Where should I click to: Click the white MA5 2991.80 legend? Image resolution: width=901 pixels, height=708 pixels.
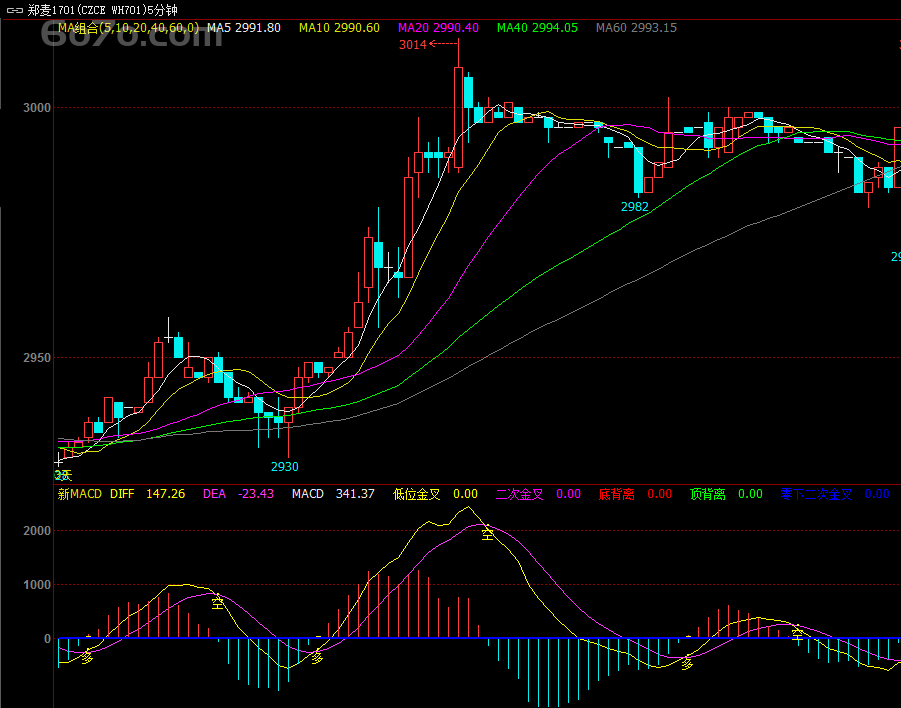pyautogui.click(x=243, y=28)
